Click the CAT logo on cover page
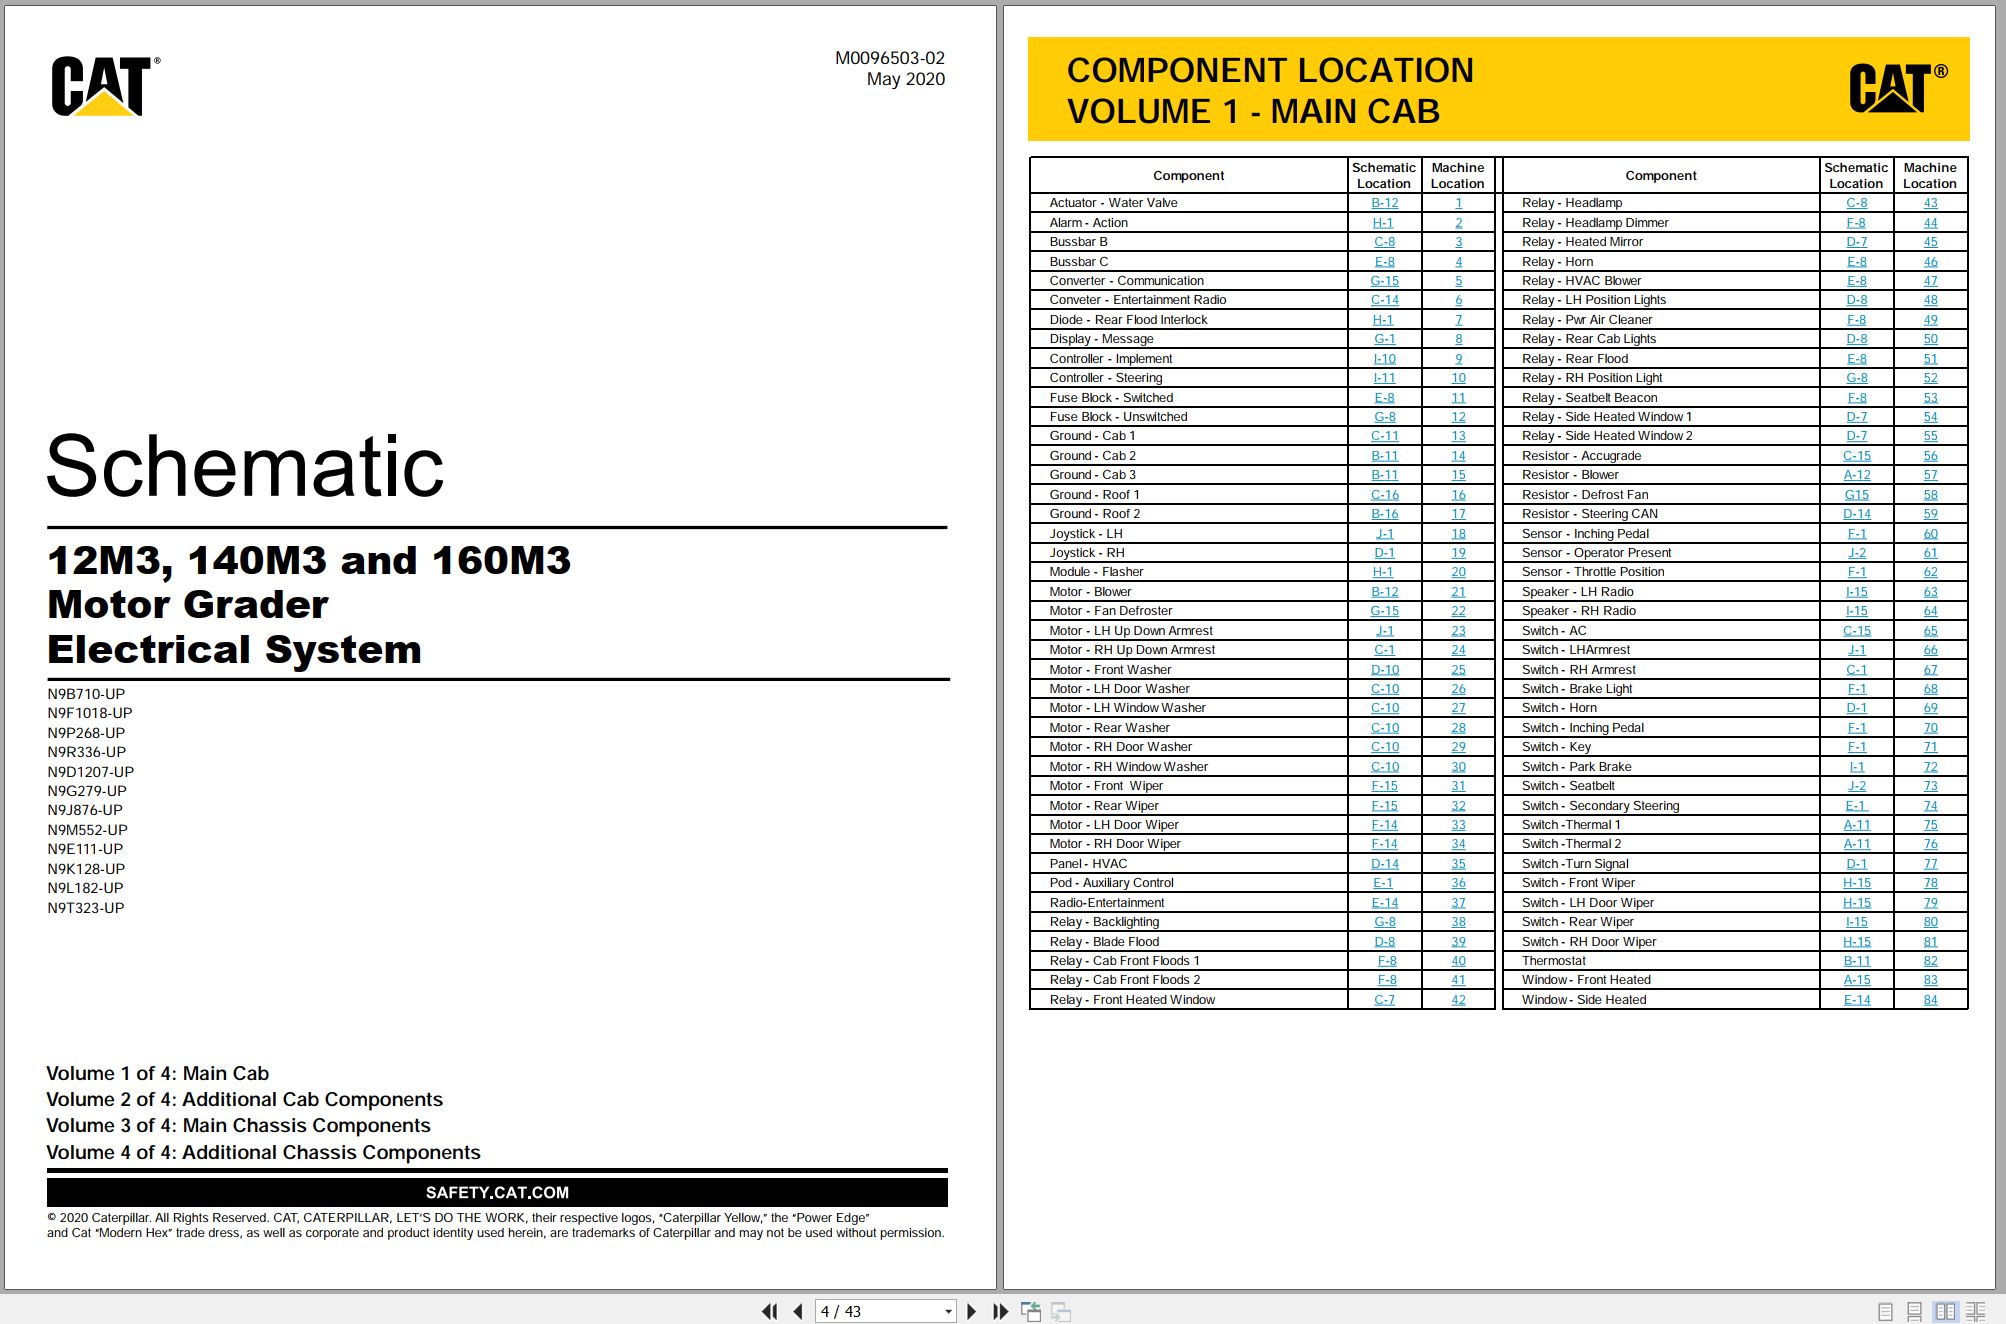Screen dimensions: 2006x1324 coord(105,86)
